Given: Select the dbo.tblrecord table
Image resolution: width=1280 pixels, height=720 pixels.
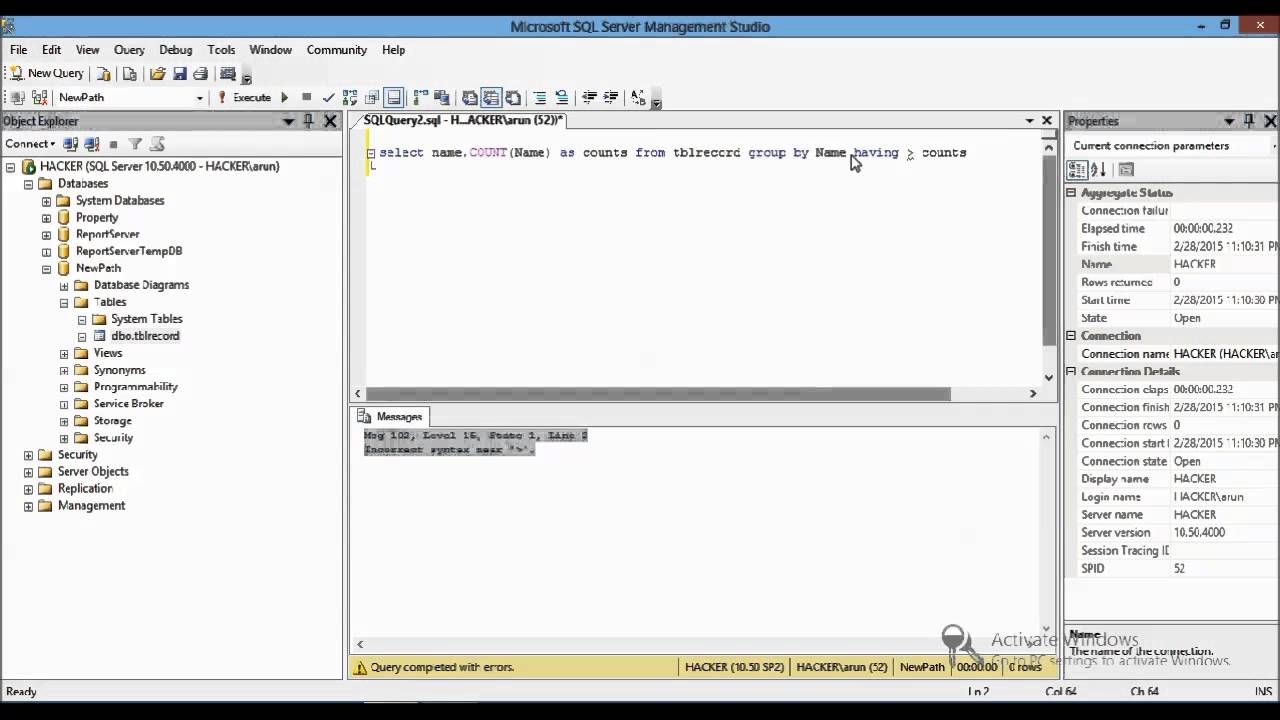Looking at the screenshot, I should 145,336.
